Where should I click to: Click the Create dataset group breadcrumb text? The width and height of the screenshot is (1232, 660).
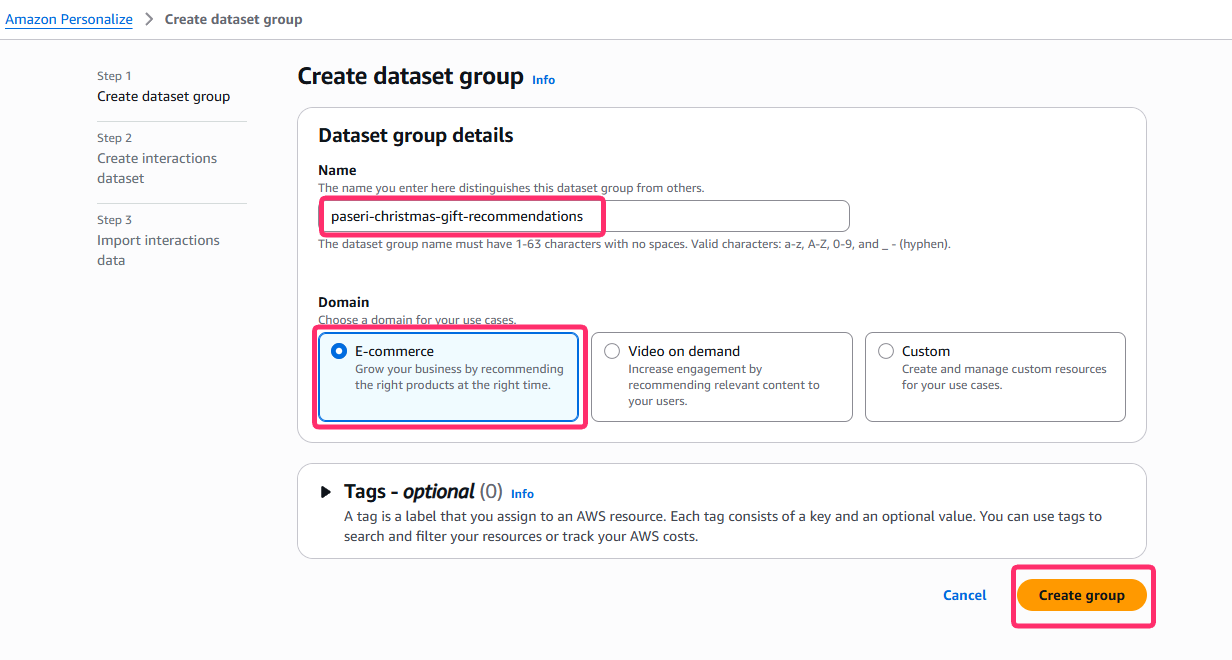tap(233, 19)
